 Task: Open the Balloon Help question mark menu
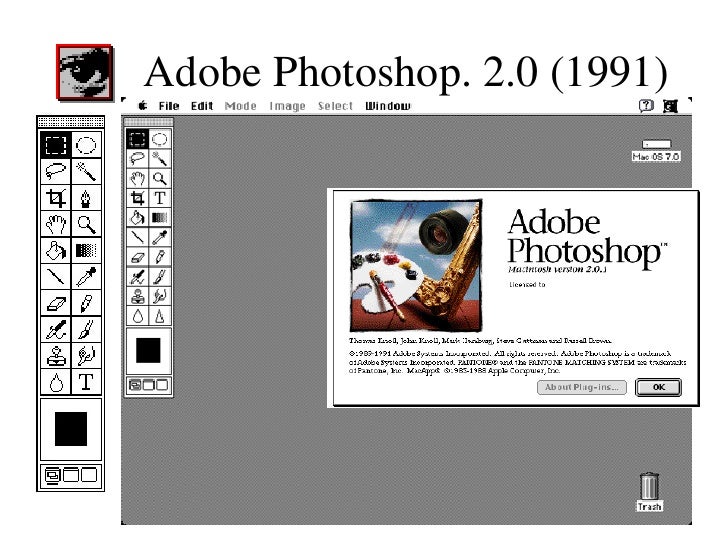646,106
